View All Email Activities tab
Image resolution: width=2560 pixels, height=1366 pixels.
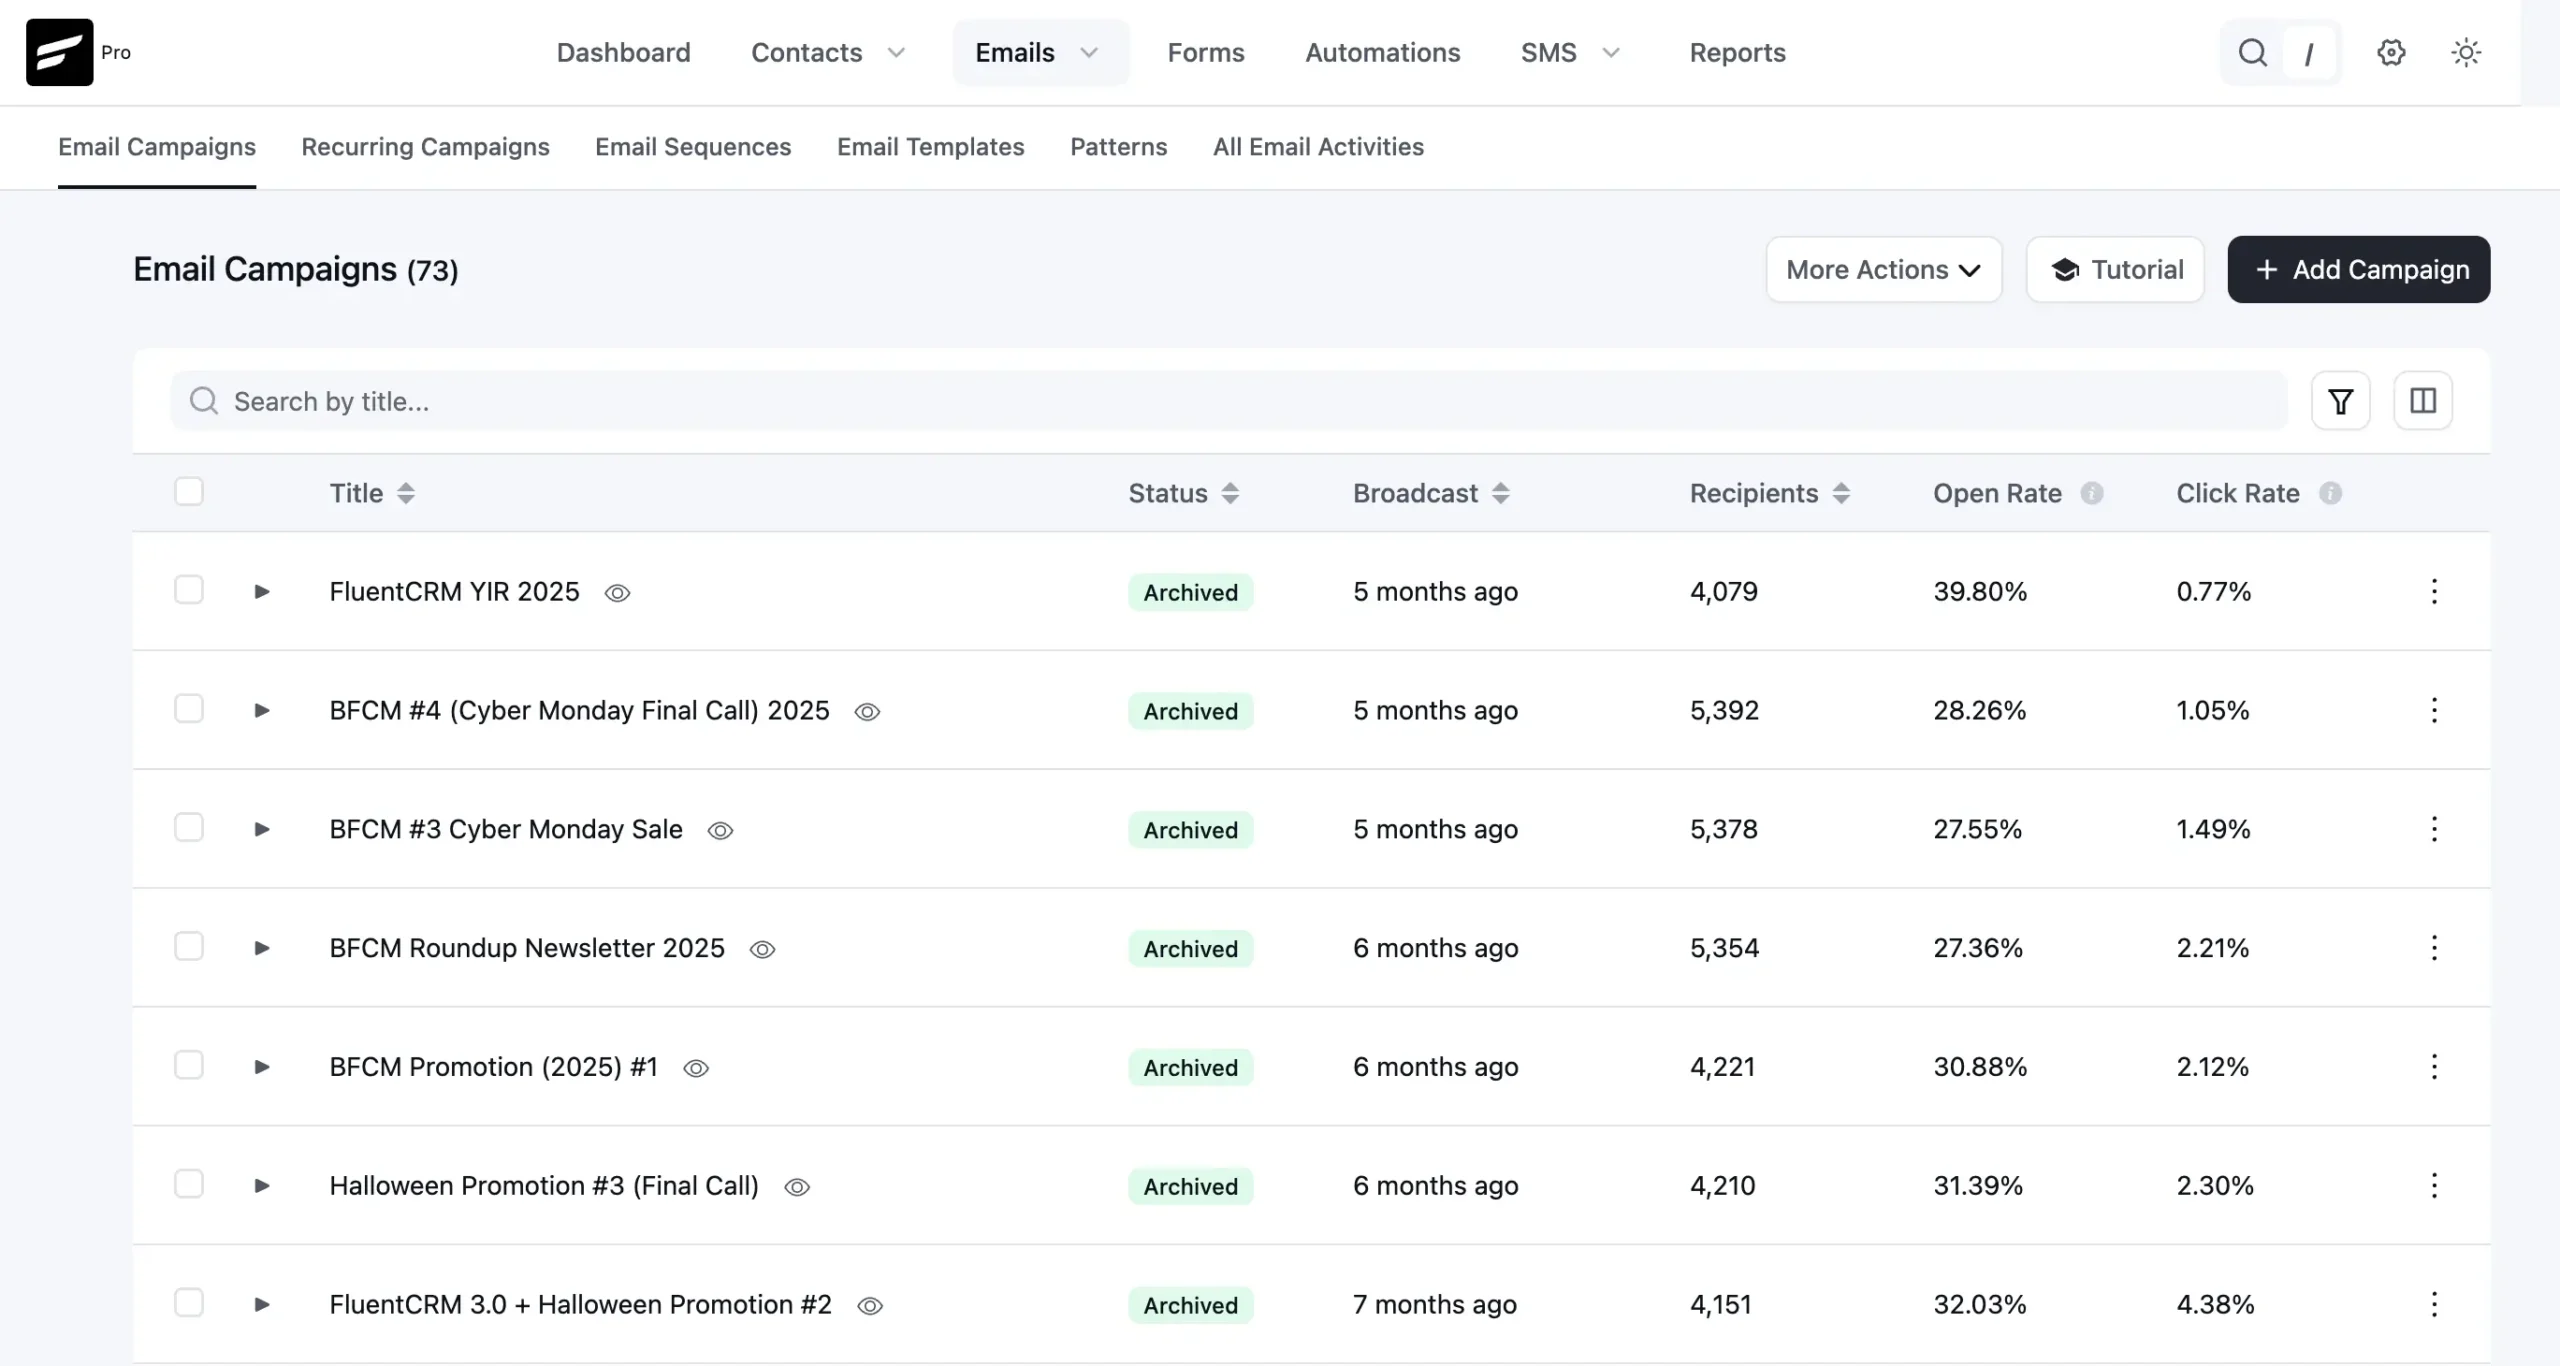click(1318, 147)
